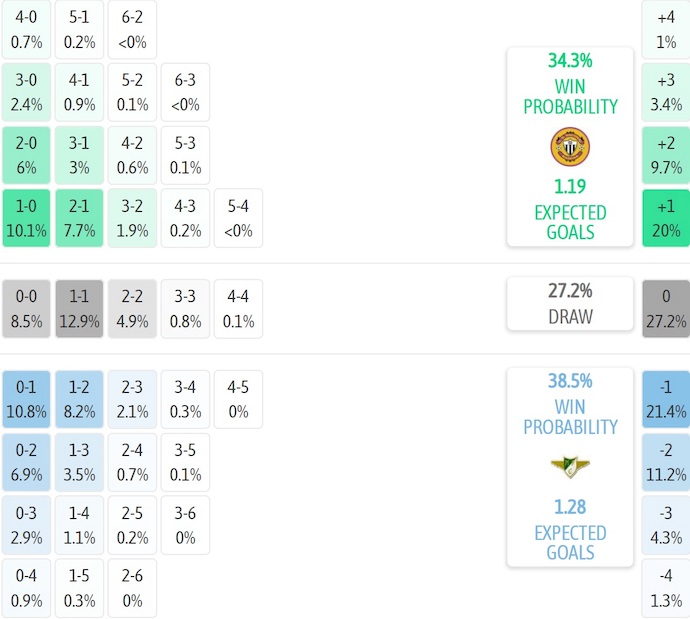The width and height of the screenshot is (690, 619).
Task: Choose the 2-1 score box
Action: point(80,218)
